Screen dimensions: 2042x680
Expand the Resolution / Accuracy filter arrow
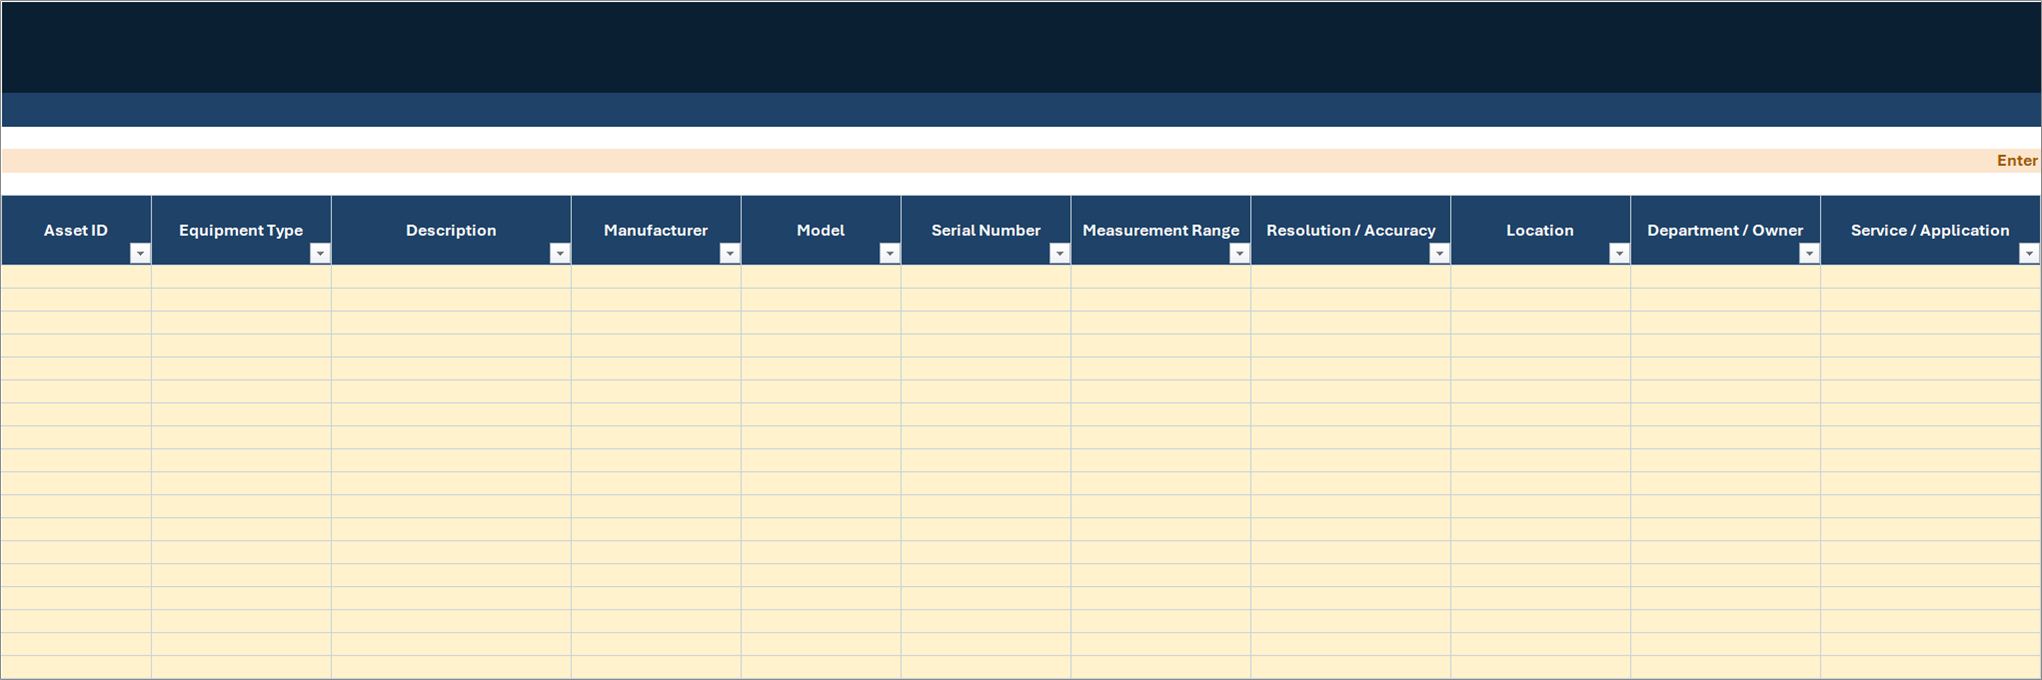coord(1440,254)
